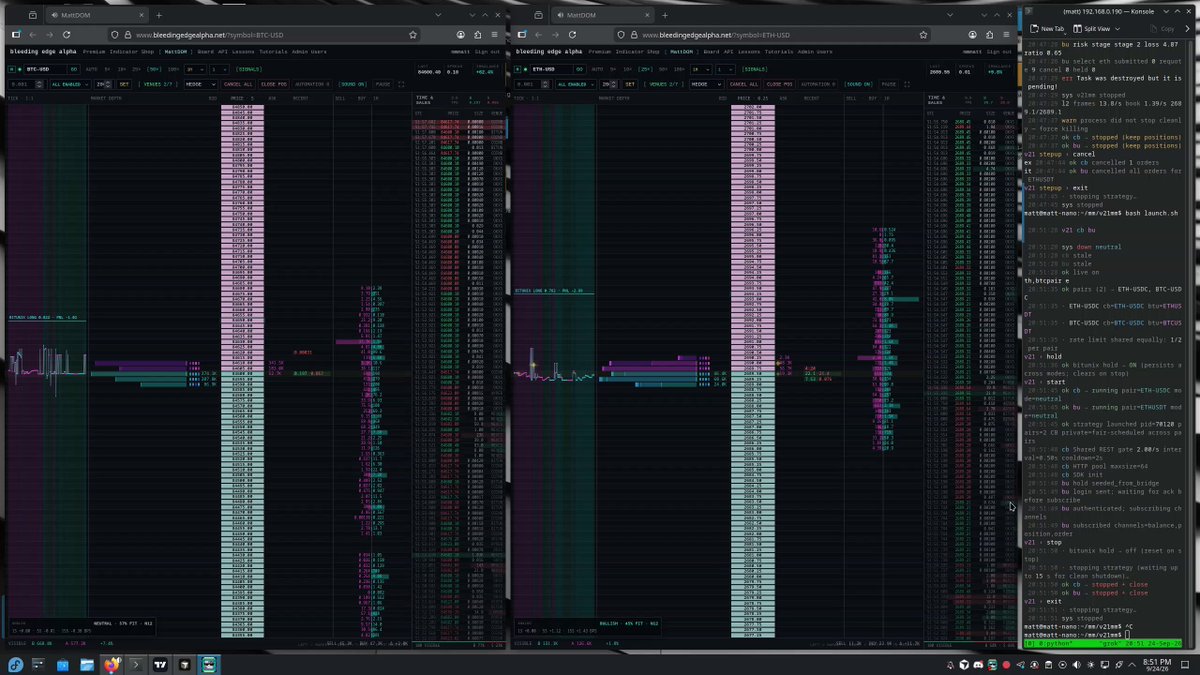Bookmark the BTC-USD page with the star
Viewport: 1200px width, 675px height.
coord(413,34)
